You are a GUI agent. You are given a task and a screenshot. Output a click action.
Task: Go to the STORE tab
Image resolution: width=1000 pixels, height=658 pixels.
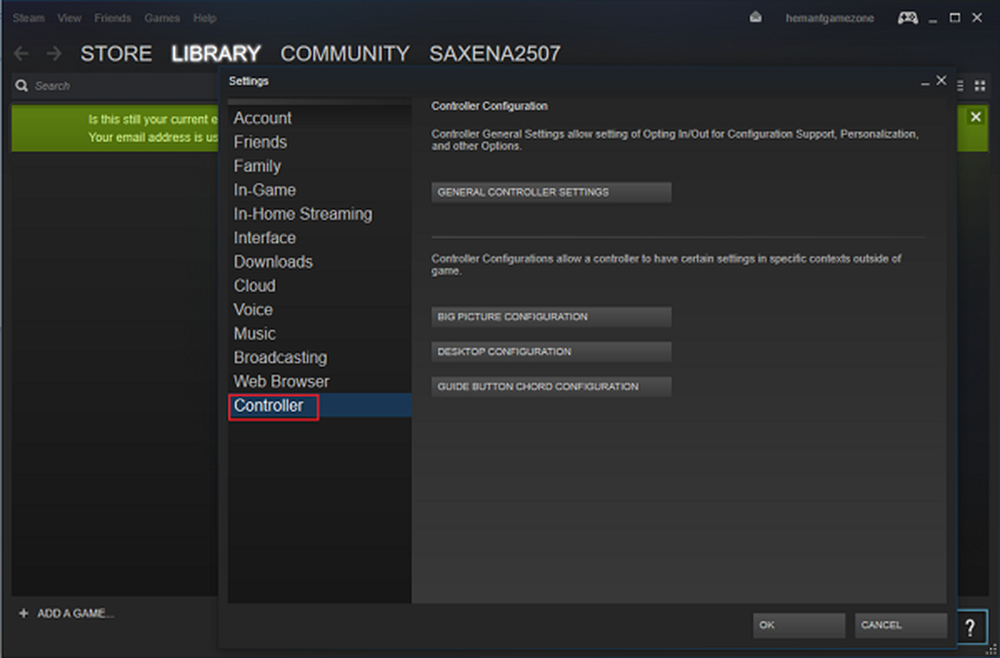click(x=116, y=54)
